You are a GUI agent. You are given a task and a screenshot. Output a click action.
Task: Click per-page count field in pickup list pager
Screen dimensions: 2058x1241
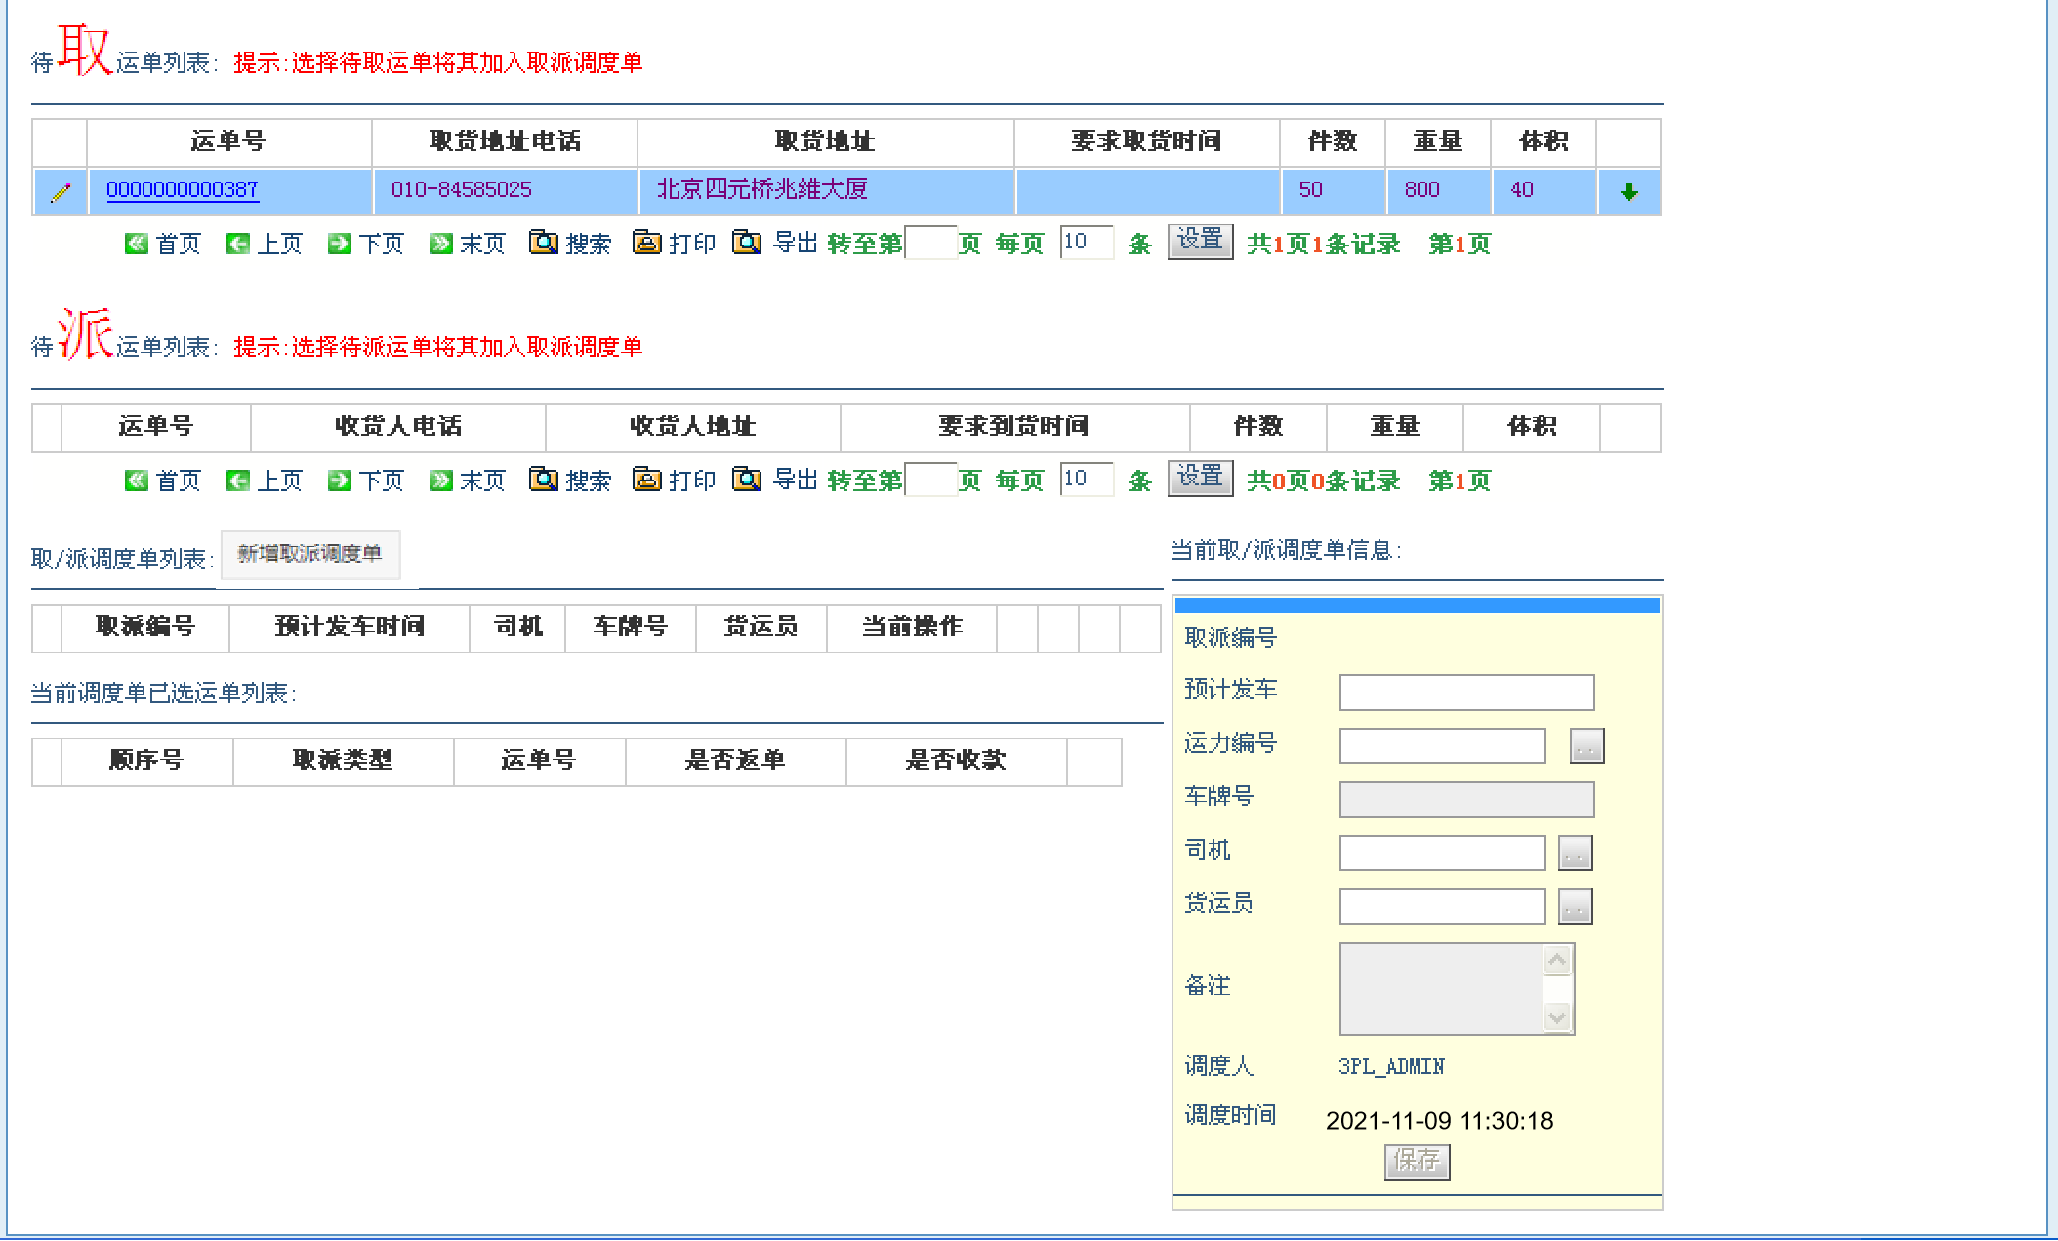(x=1087, y=242)
